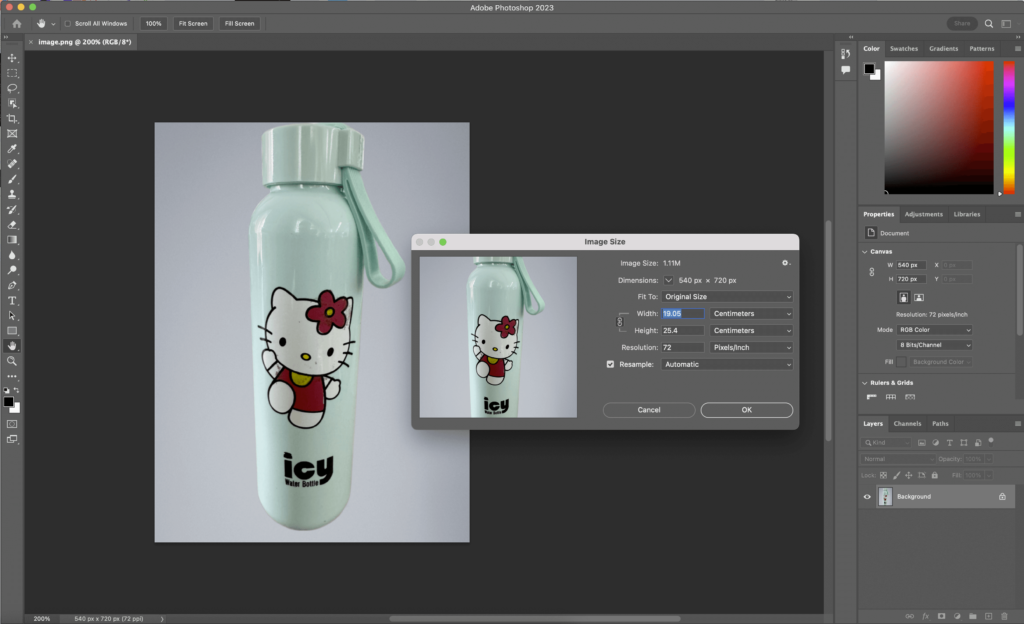This screenshot has width=1024, height=624.
Task: Click the Fit Screen button
Action: point(193,23)
